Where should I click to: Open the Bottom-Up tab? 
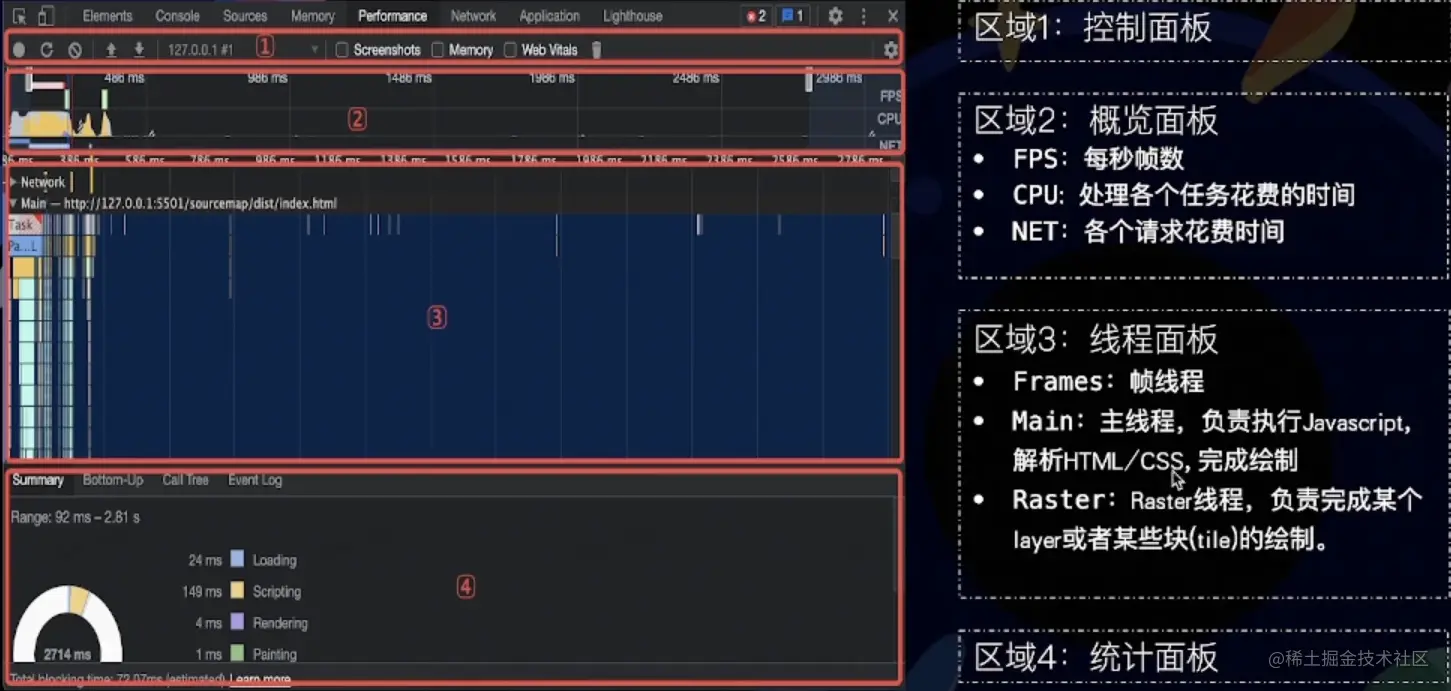click(113, 480)
